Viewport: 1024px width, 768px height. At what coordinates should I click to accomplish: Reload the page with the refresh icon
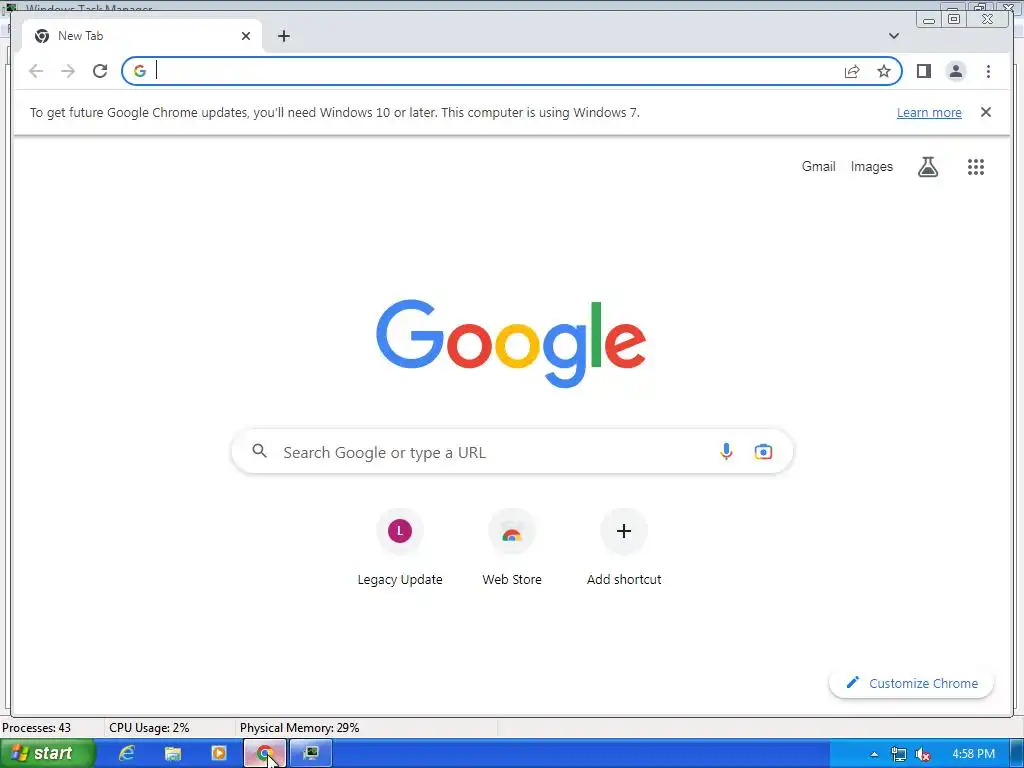100,71
